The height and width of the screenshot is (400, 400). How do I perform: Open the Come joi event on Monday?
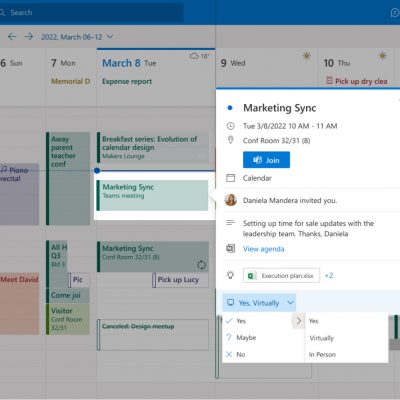68,296
